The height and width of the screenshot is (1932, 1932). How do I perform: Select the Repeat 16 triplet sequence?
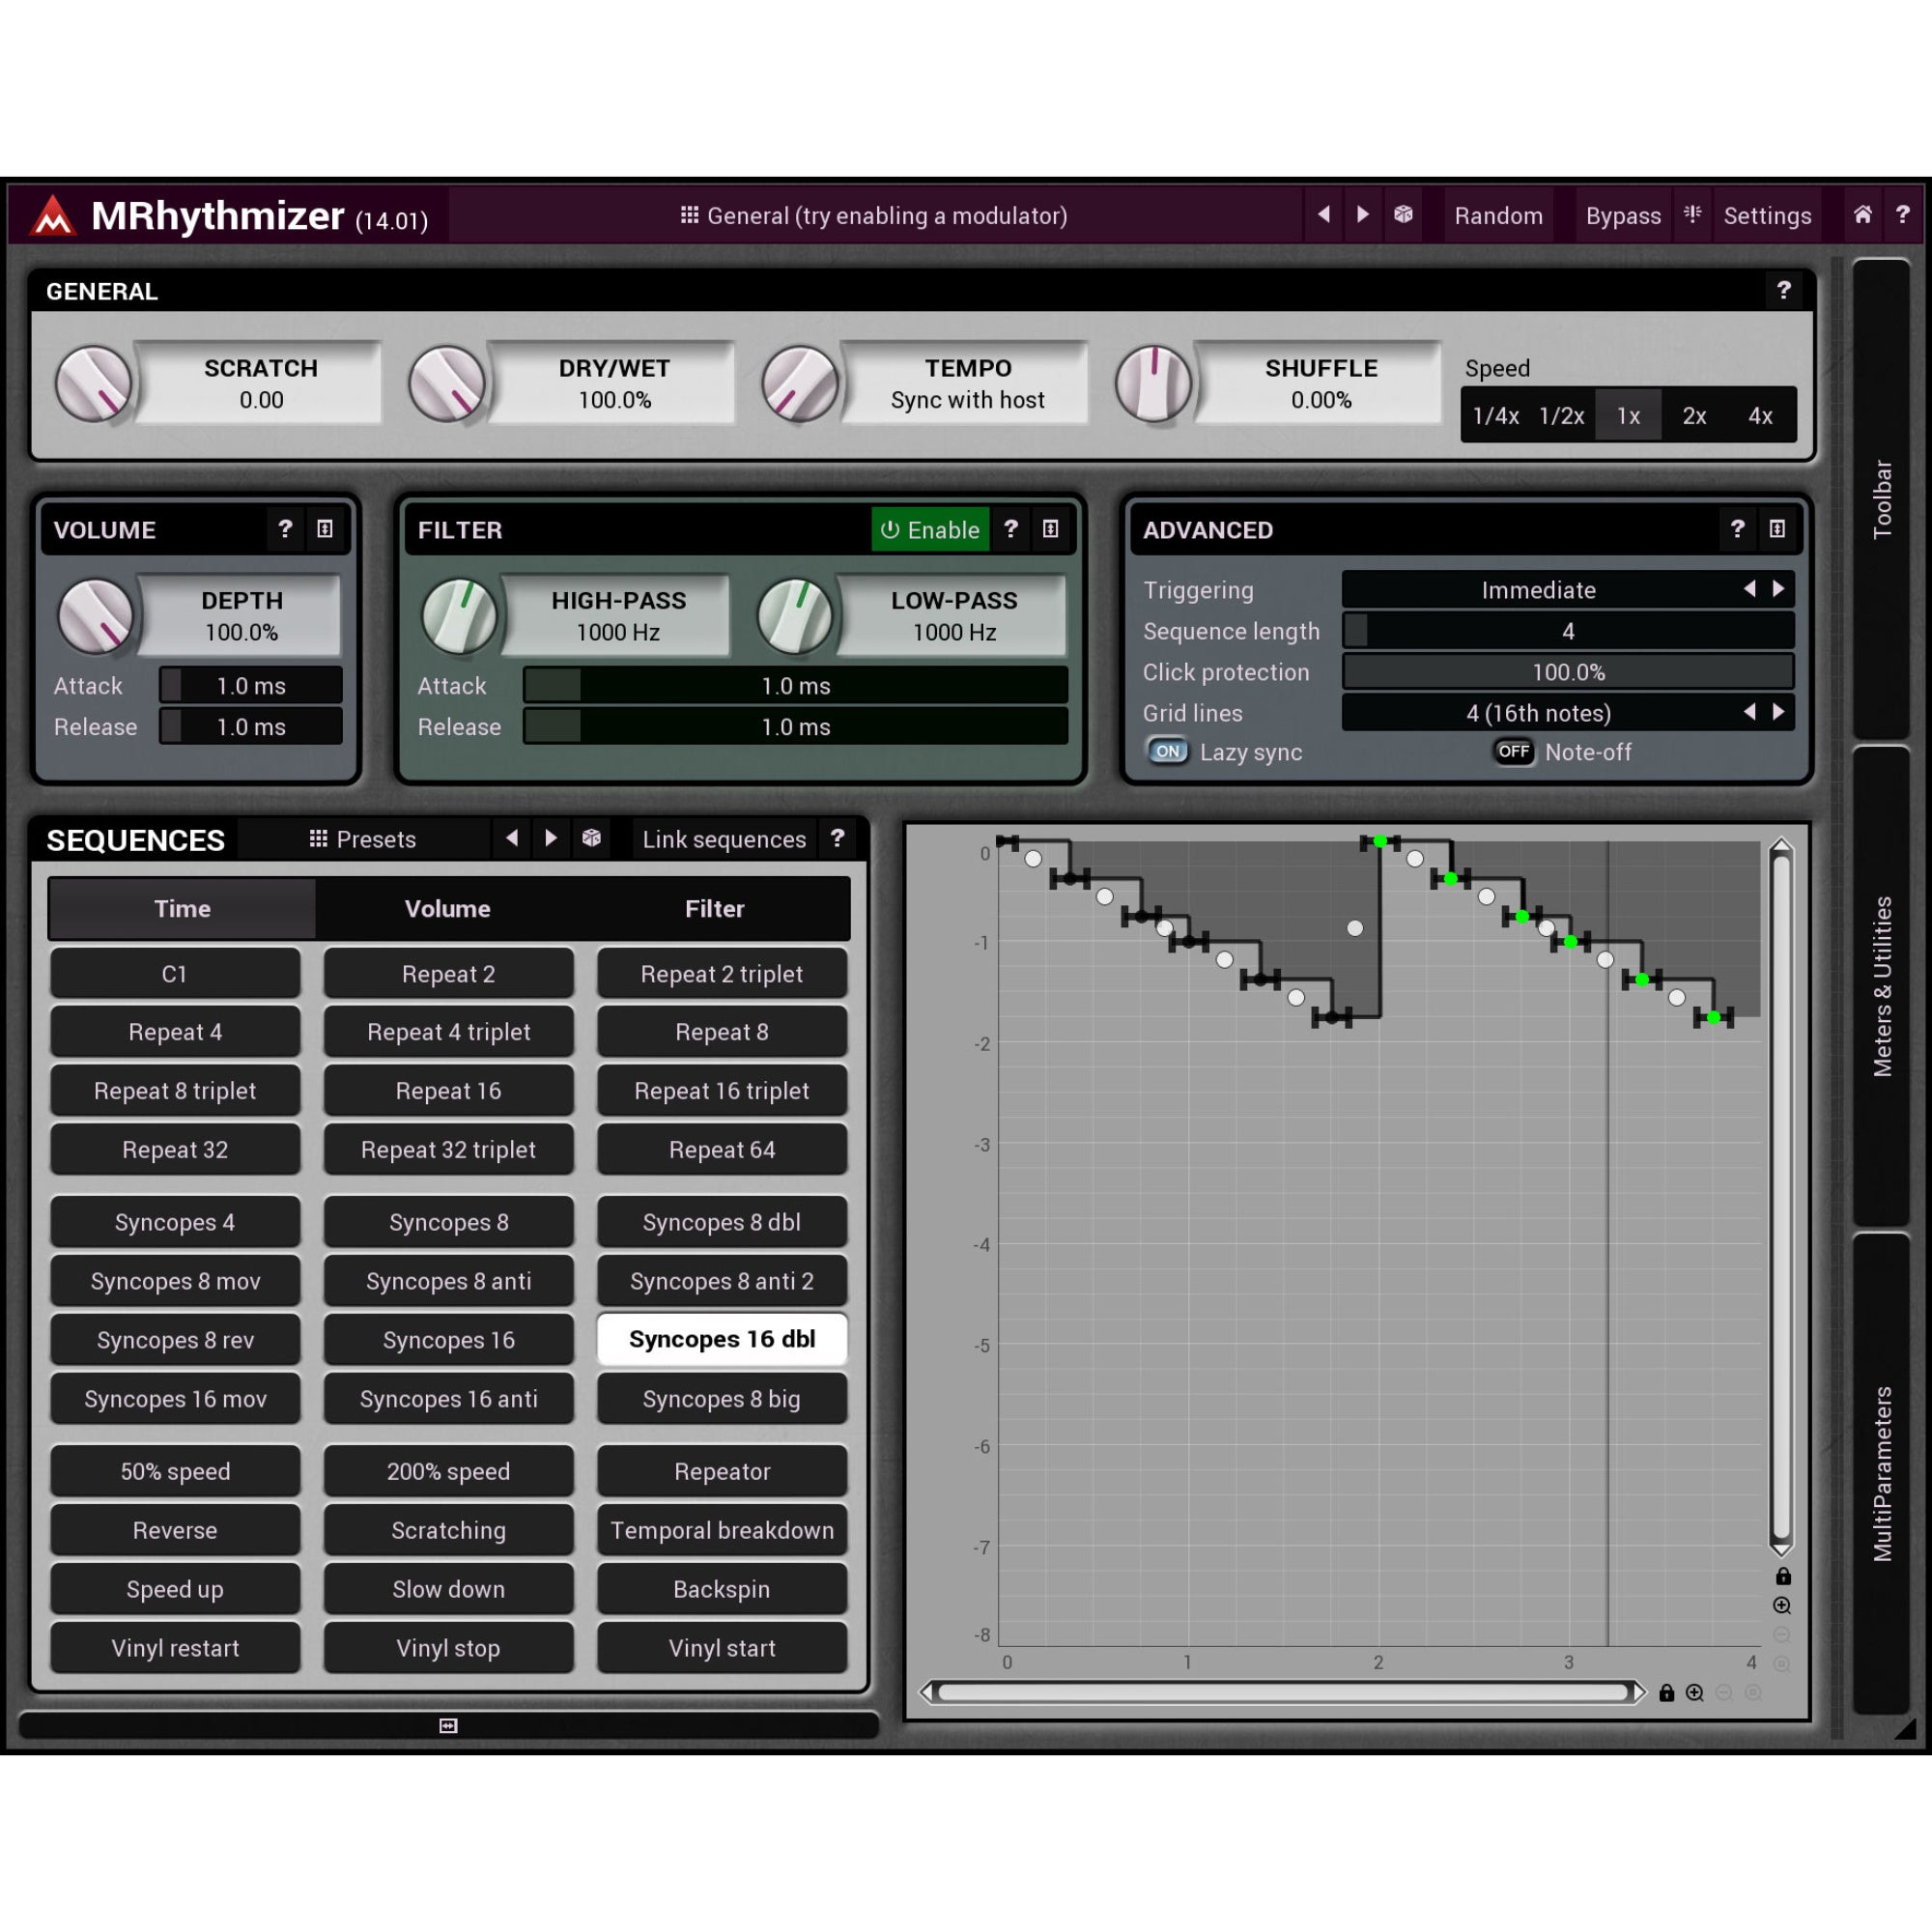pos(721,1090)
